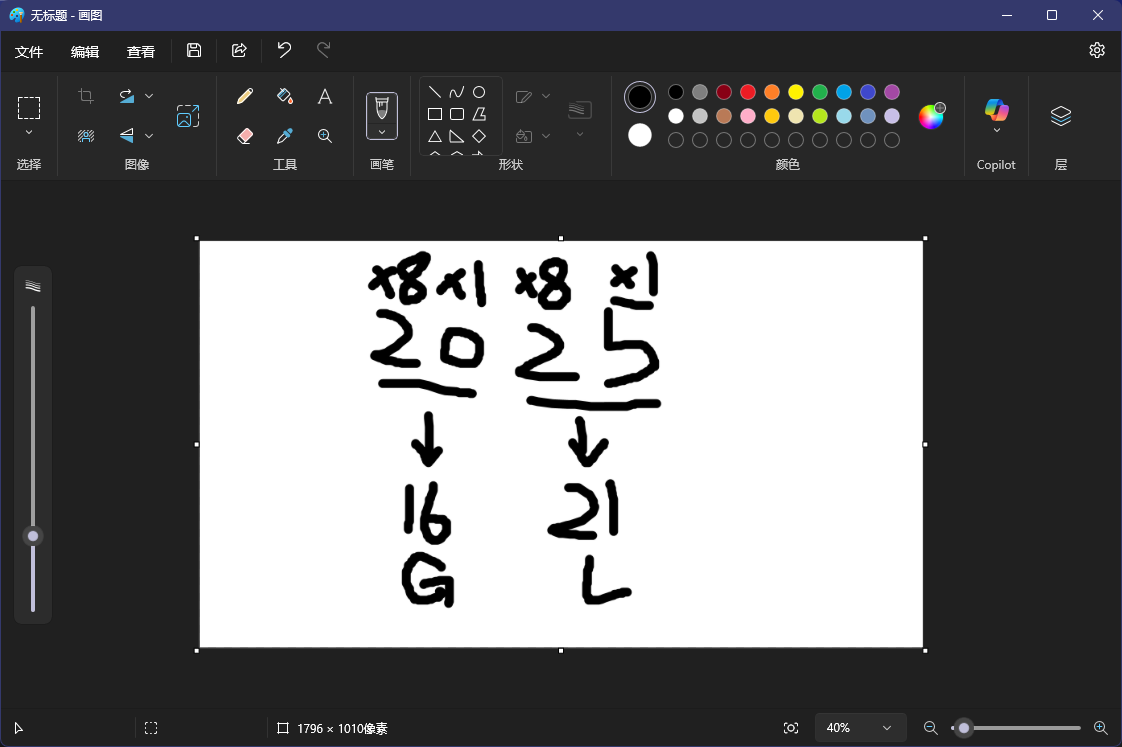Select the Crop tool
This screenshot has width=1122, height=747.
86,96
